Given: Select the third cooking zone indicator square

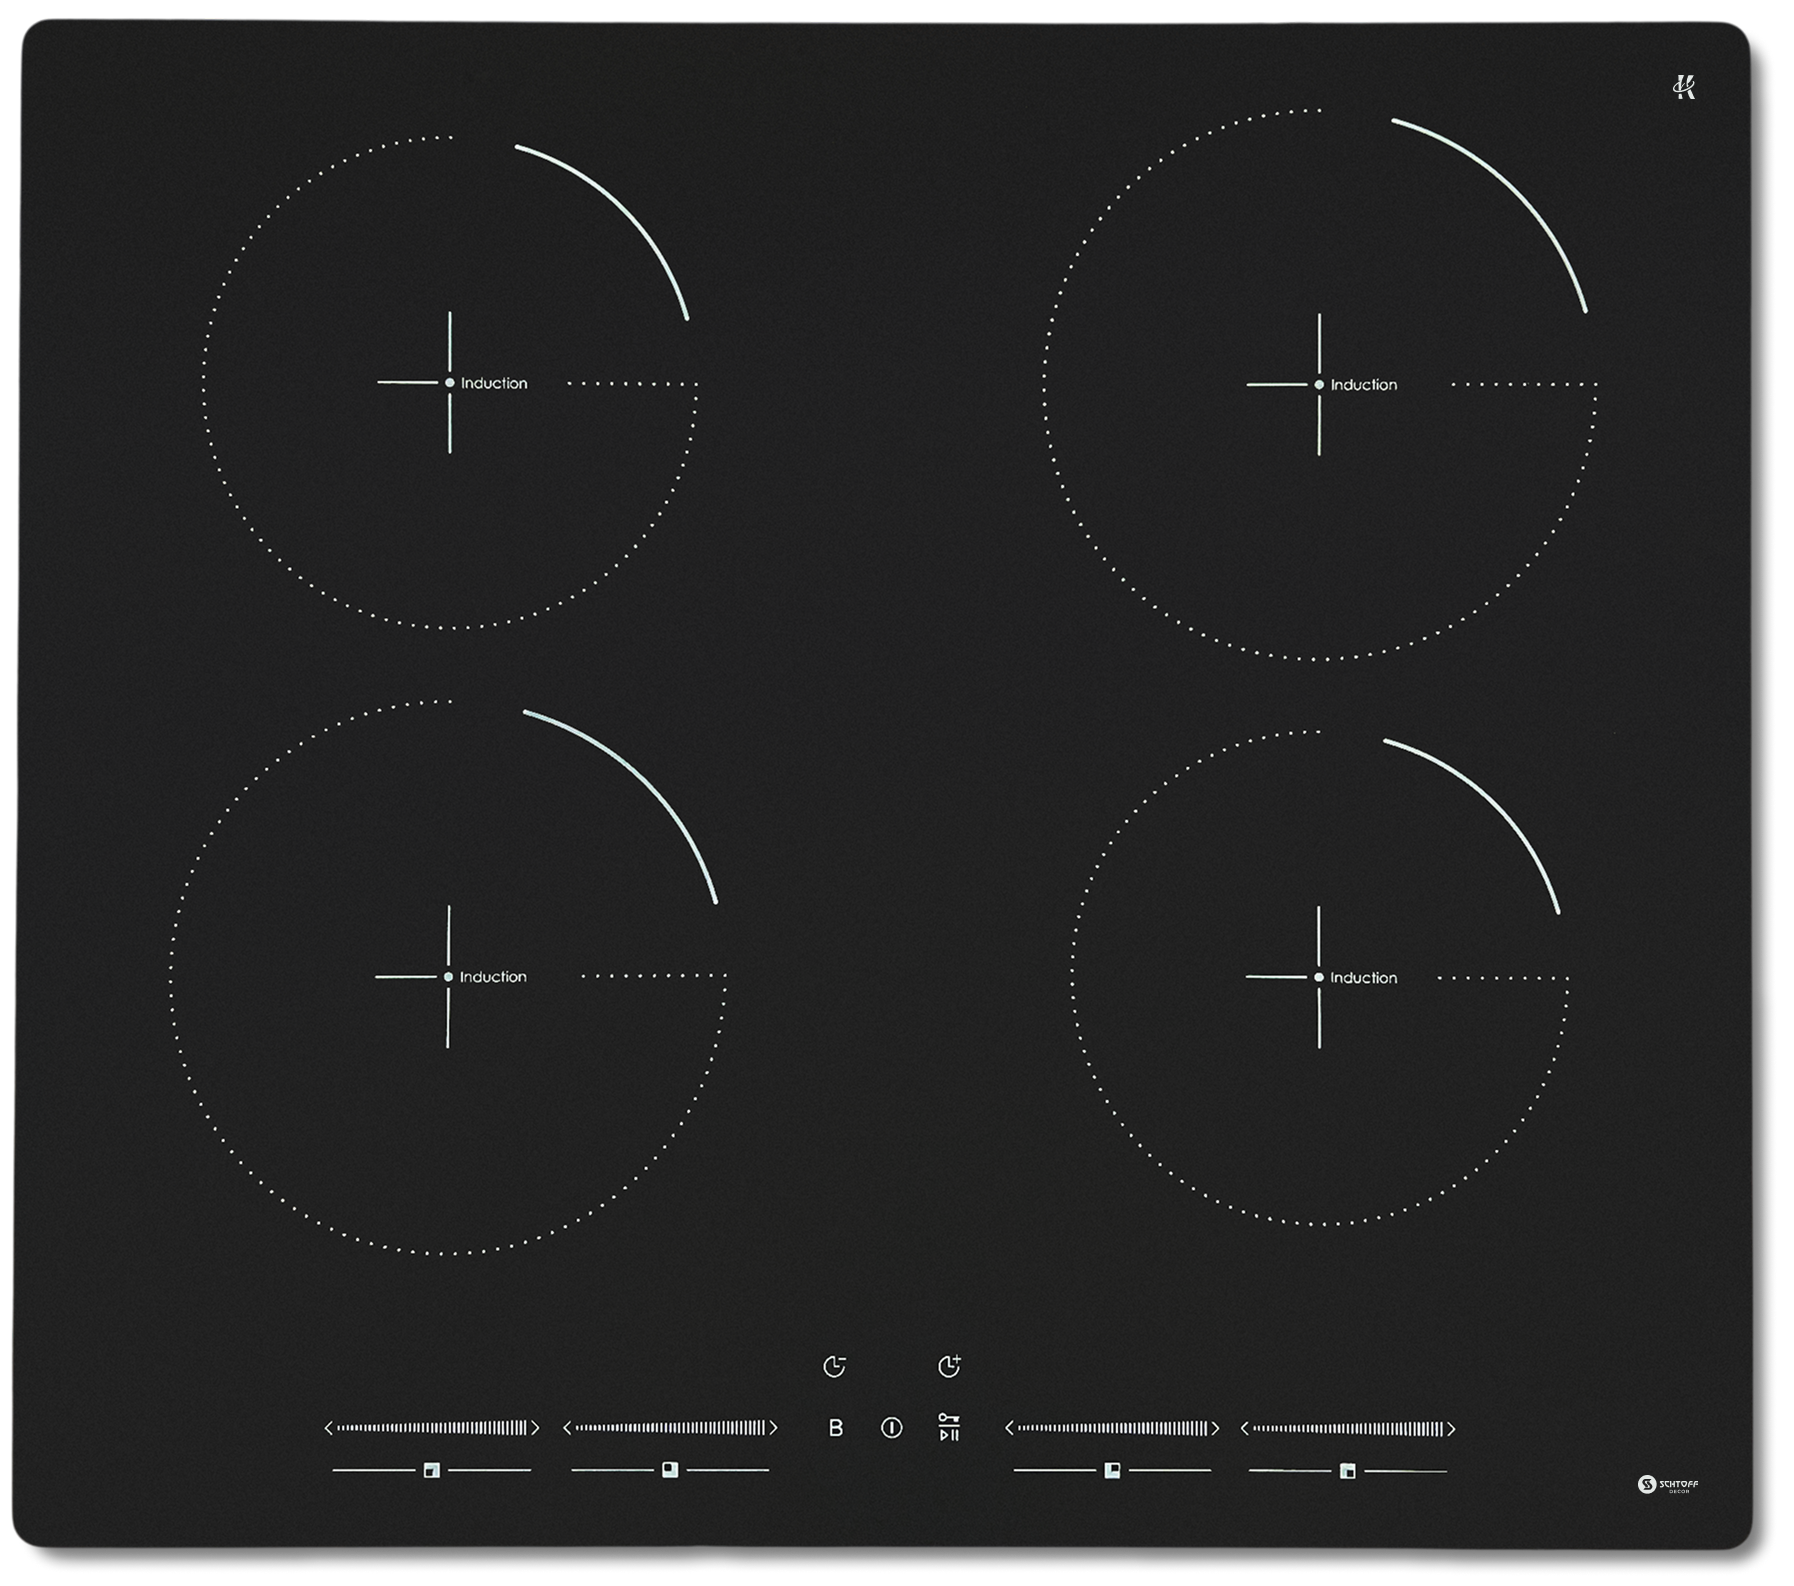Looking at the screenshot, I should (1112, 1469).
